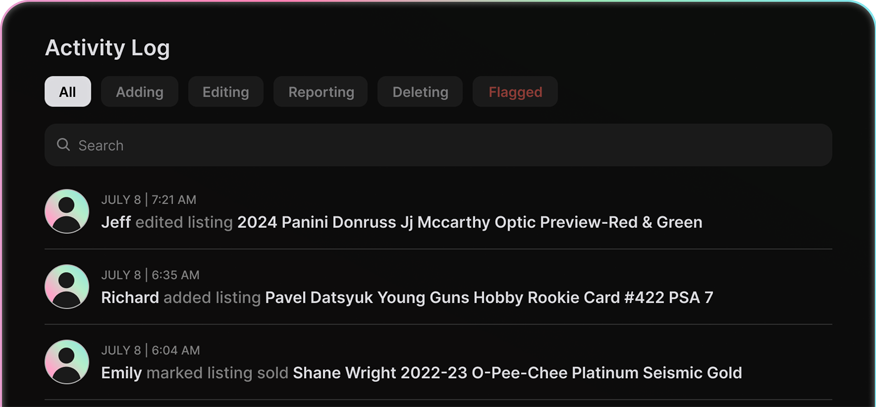
Task: Click the search magnifier icon
Action: point(63,145)
